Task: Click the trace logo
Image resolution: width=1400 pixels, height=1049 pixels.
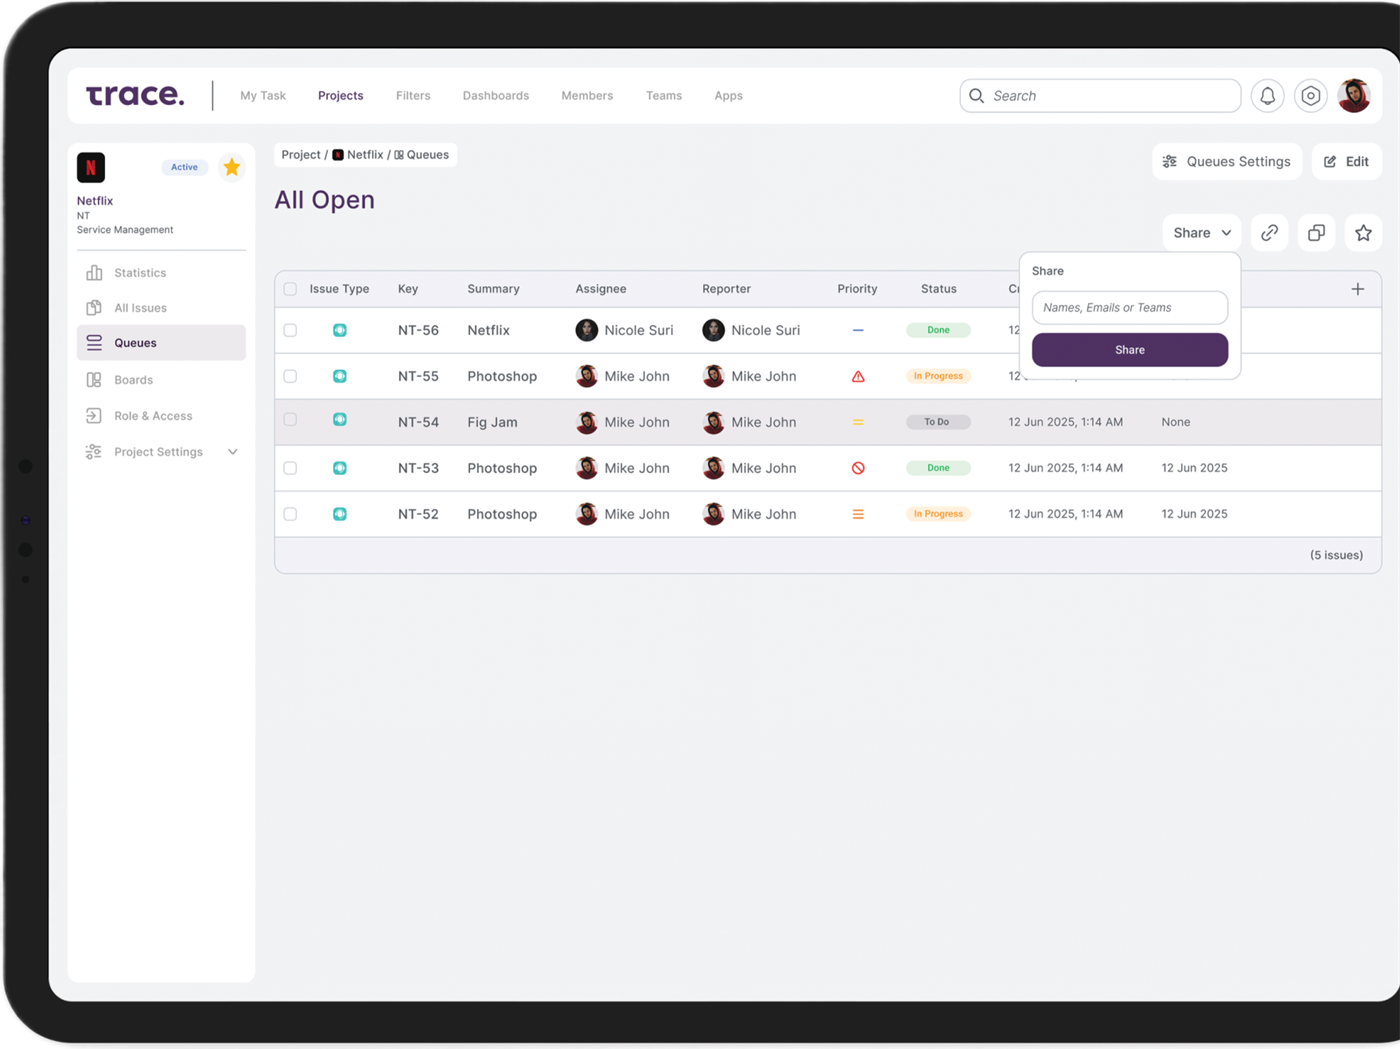Action: (x=135, y=95)
